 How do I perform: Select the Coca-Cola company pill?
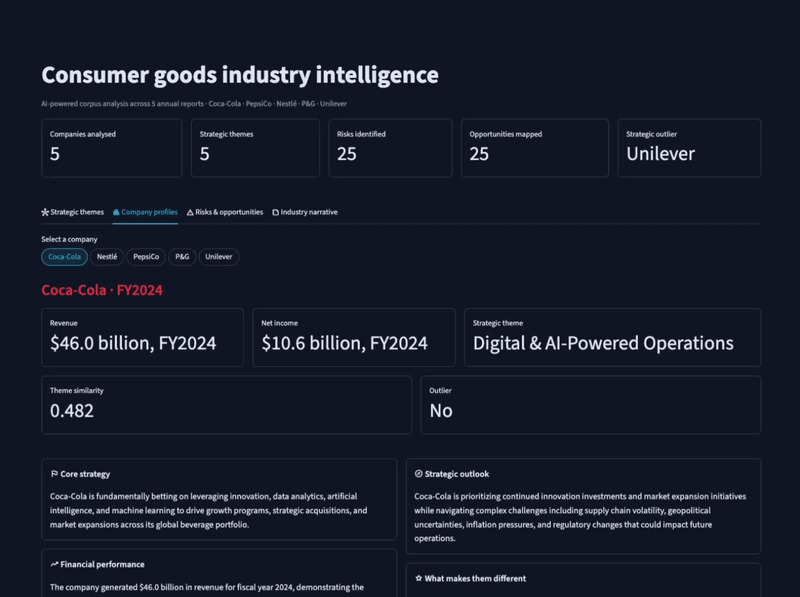point(64,257)
